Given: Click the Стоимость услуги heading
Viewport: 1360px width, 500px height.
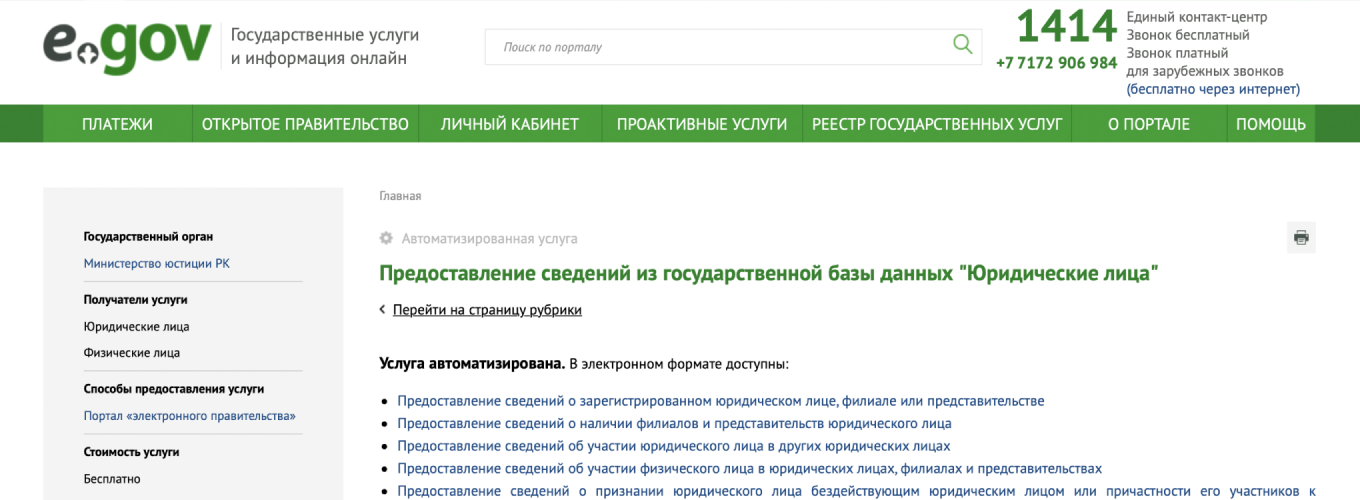Looking at the screenshot, I should [x=132, y=452].
